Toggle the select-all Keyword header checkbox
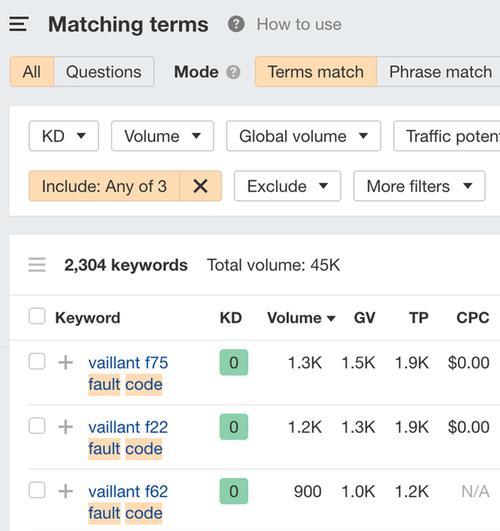500x531 pixels. click(37, 316)
